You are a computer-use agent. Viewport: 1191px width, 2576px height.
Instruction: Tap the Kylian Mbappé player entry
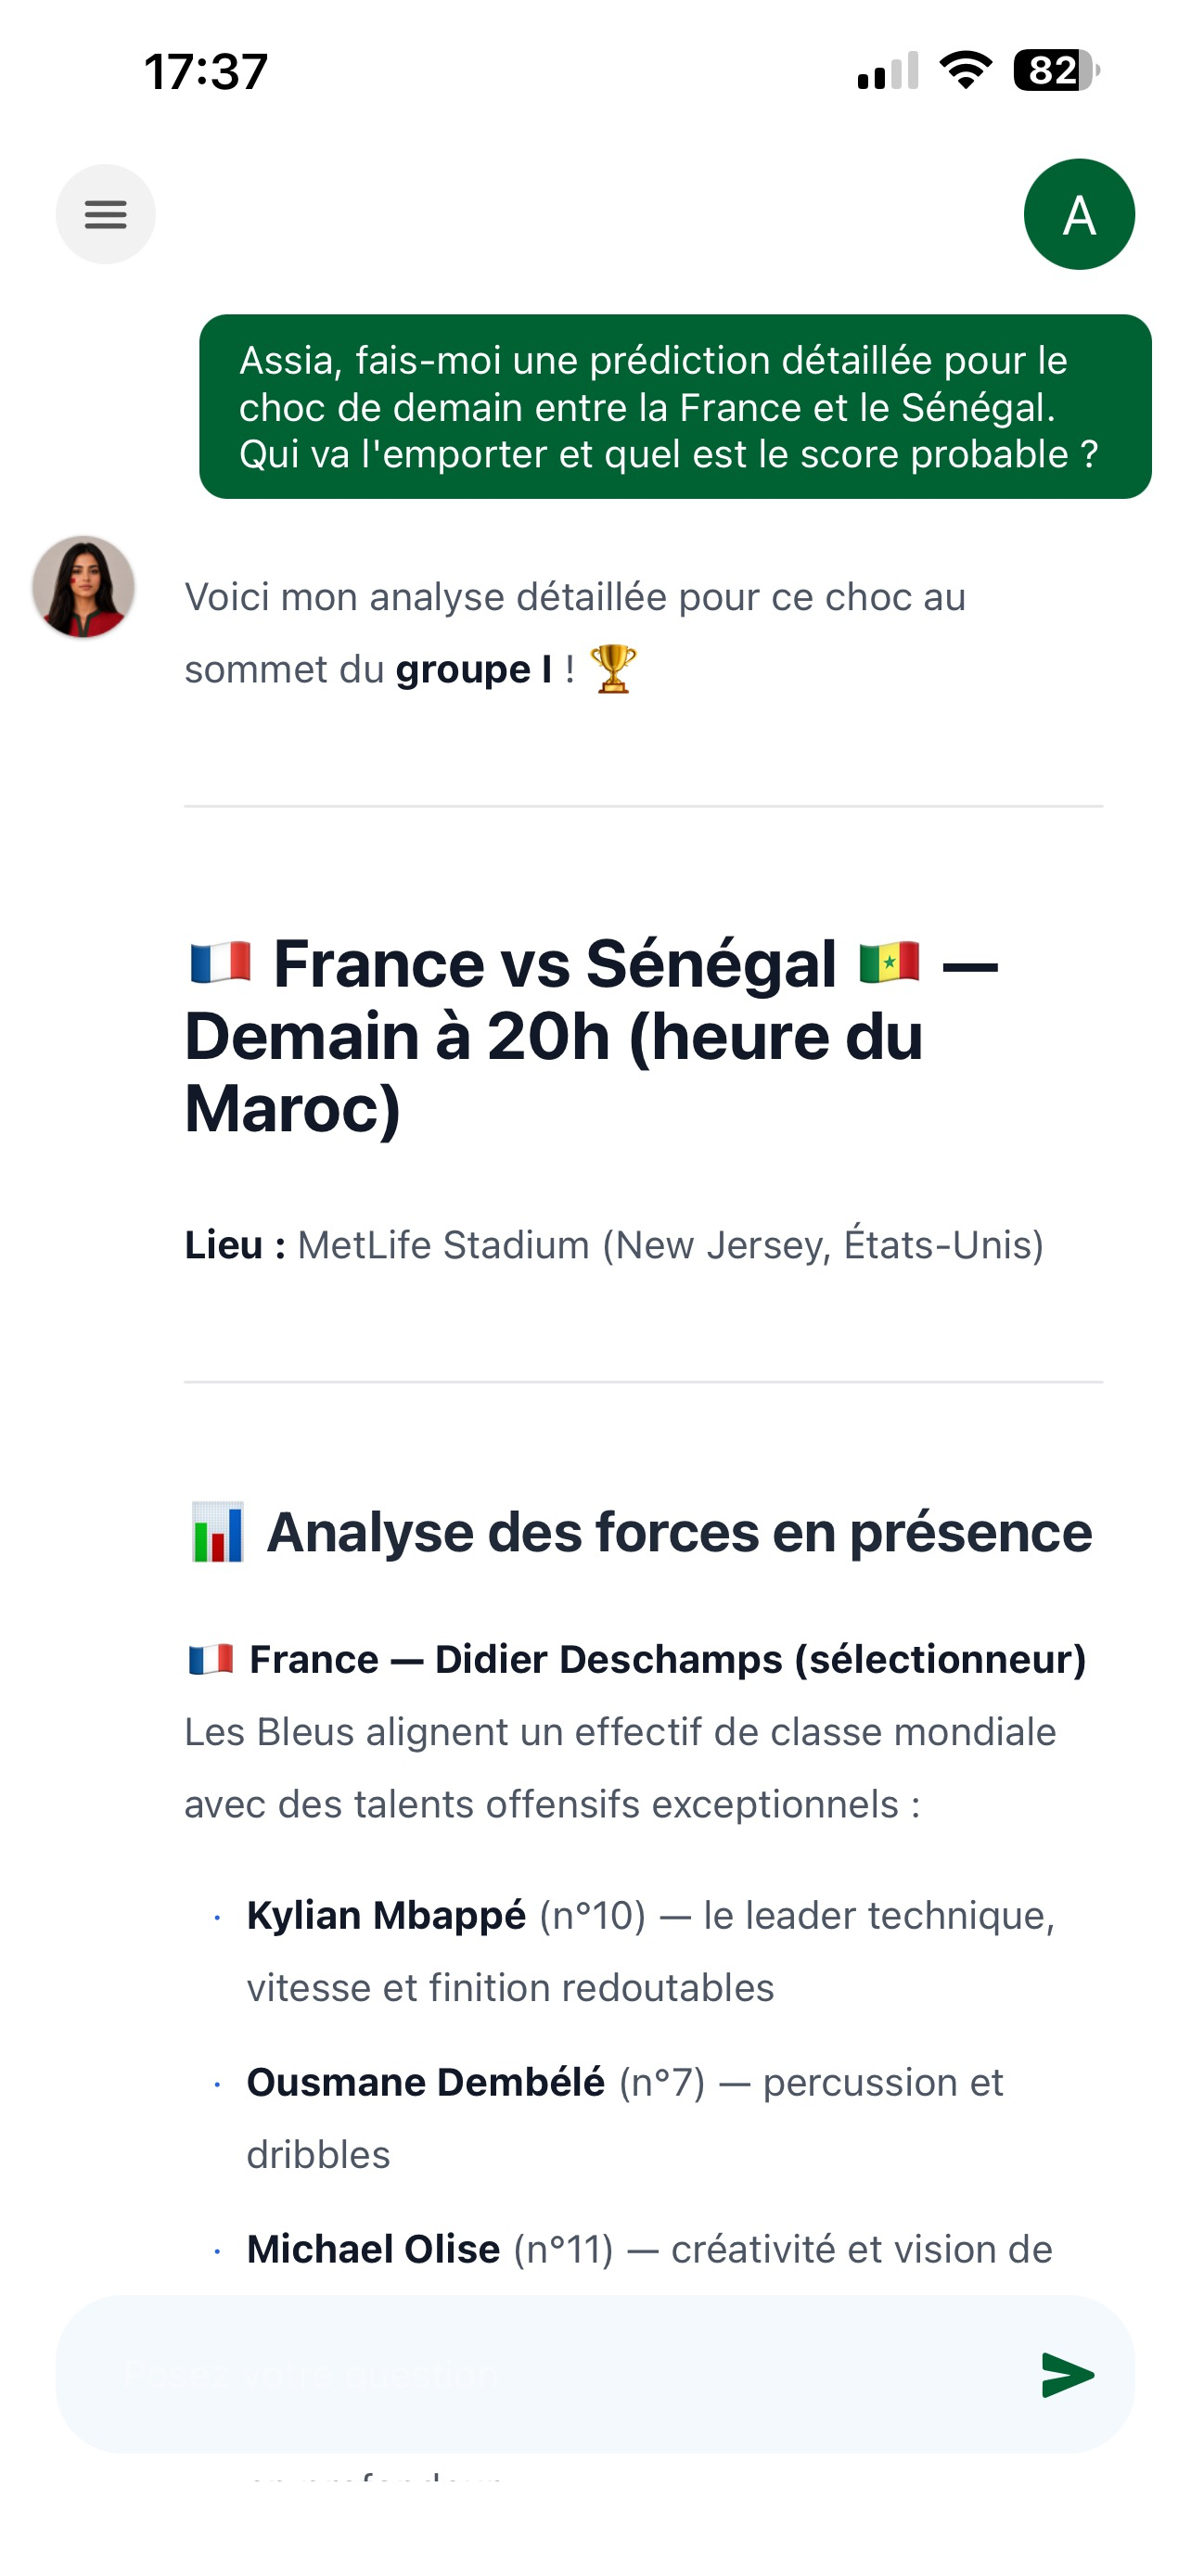pos(650,1951)
